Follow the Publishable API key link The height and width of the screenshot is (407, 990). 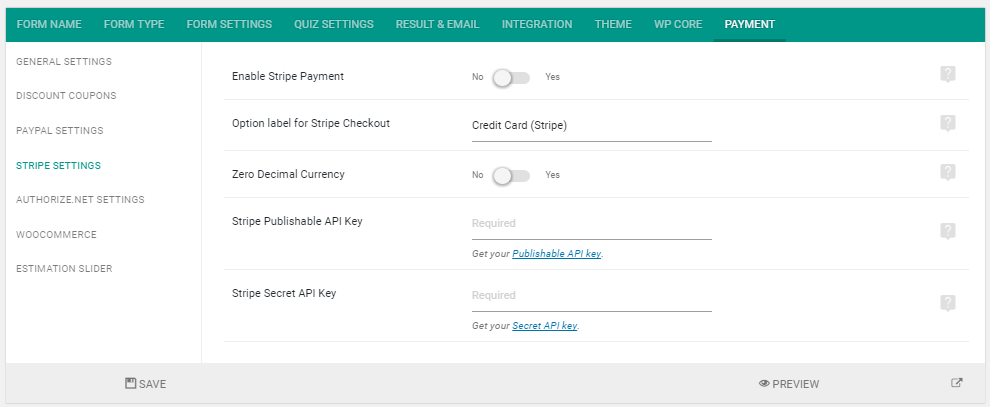(x=556, y=254)
